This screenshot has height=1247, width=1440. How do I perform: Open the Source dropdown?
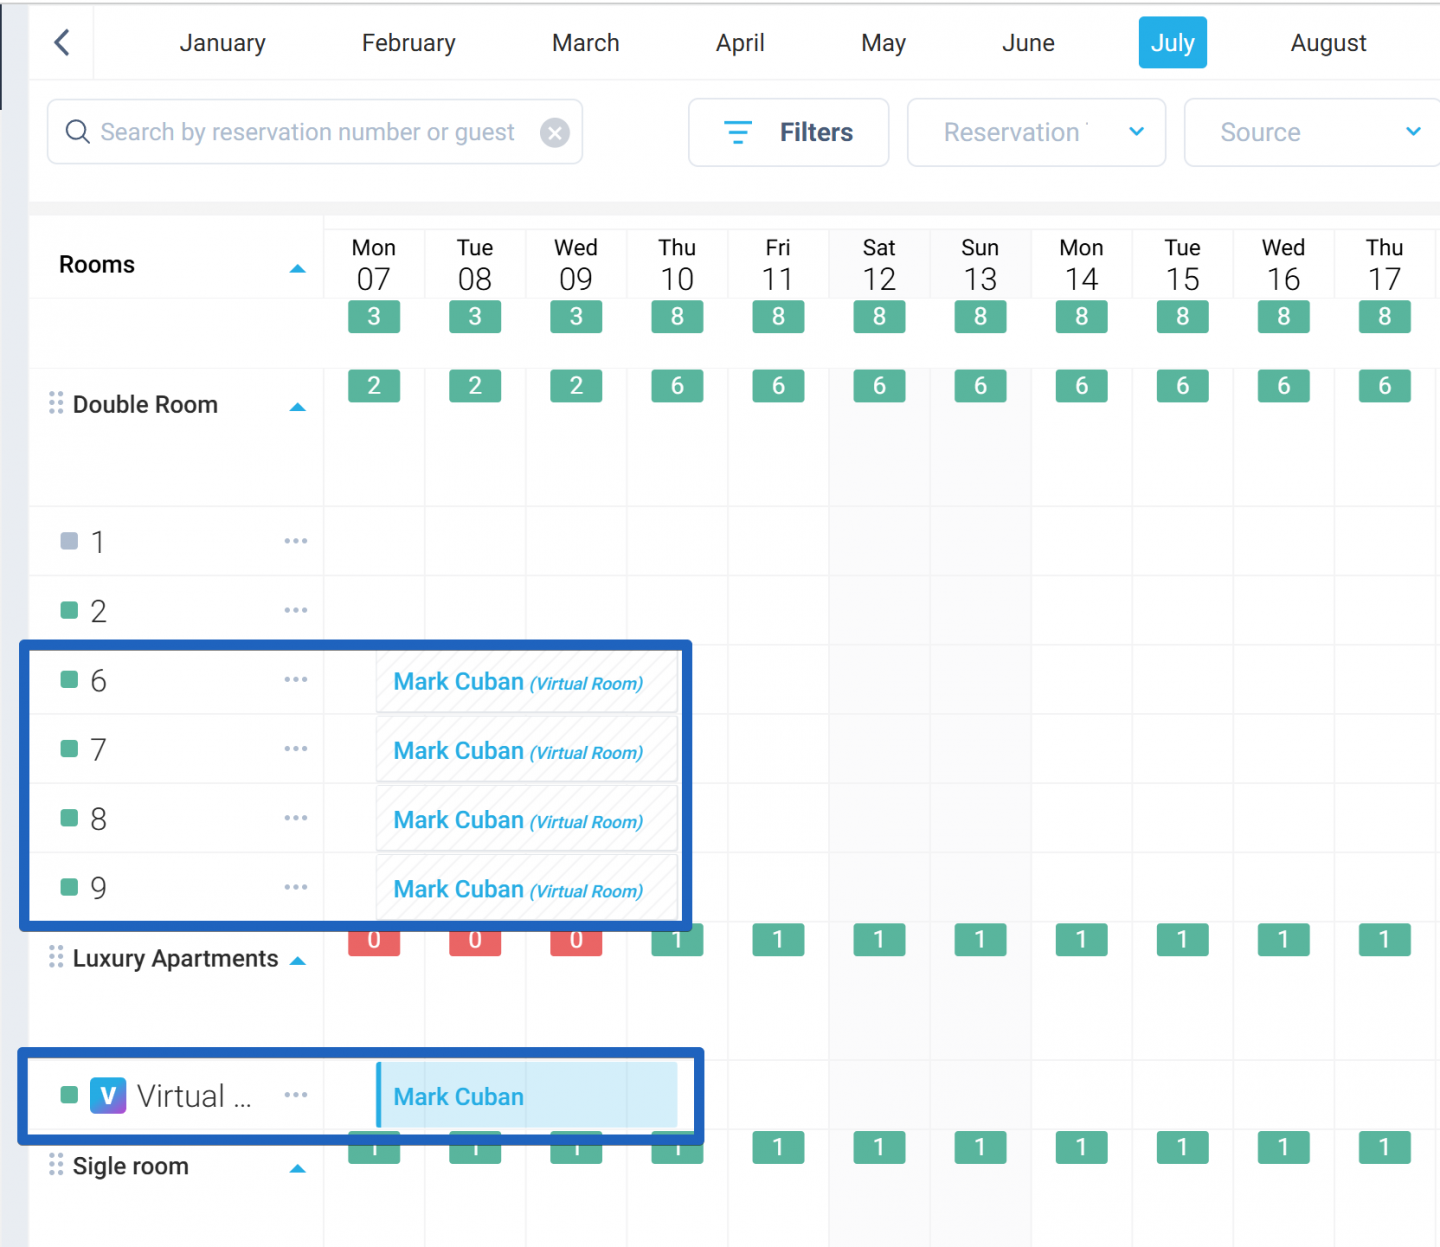coord(1312,132)
